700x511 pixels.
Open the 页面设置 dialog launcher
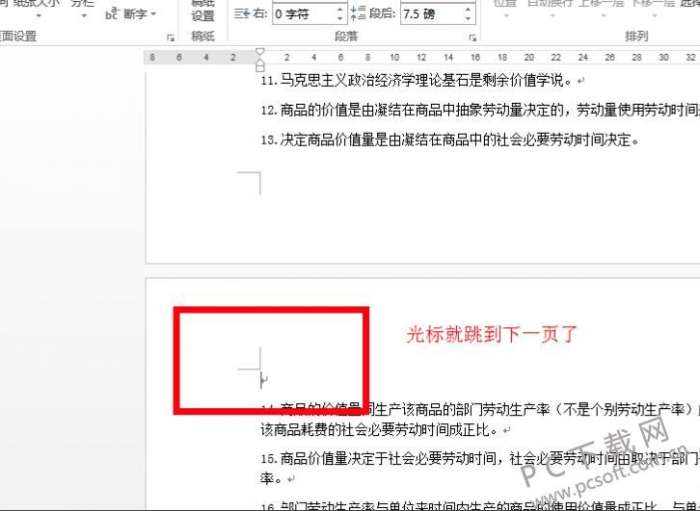[x=170, y=38]
